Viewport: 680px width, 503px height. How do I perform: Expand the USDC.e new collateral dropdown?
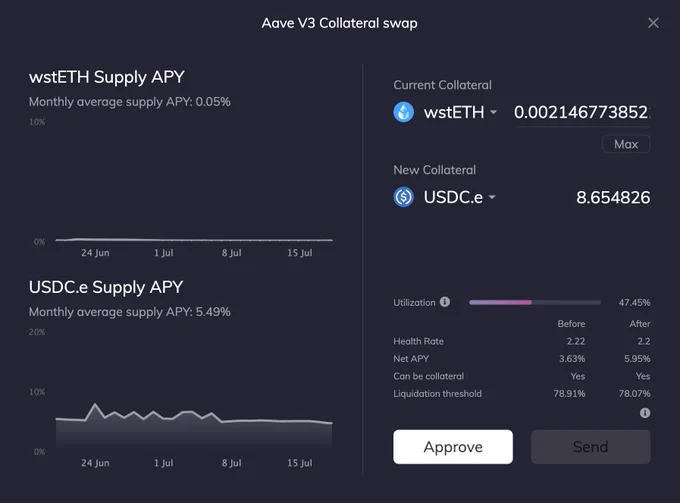[x=492, y=197]
